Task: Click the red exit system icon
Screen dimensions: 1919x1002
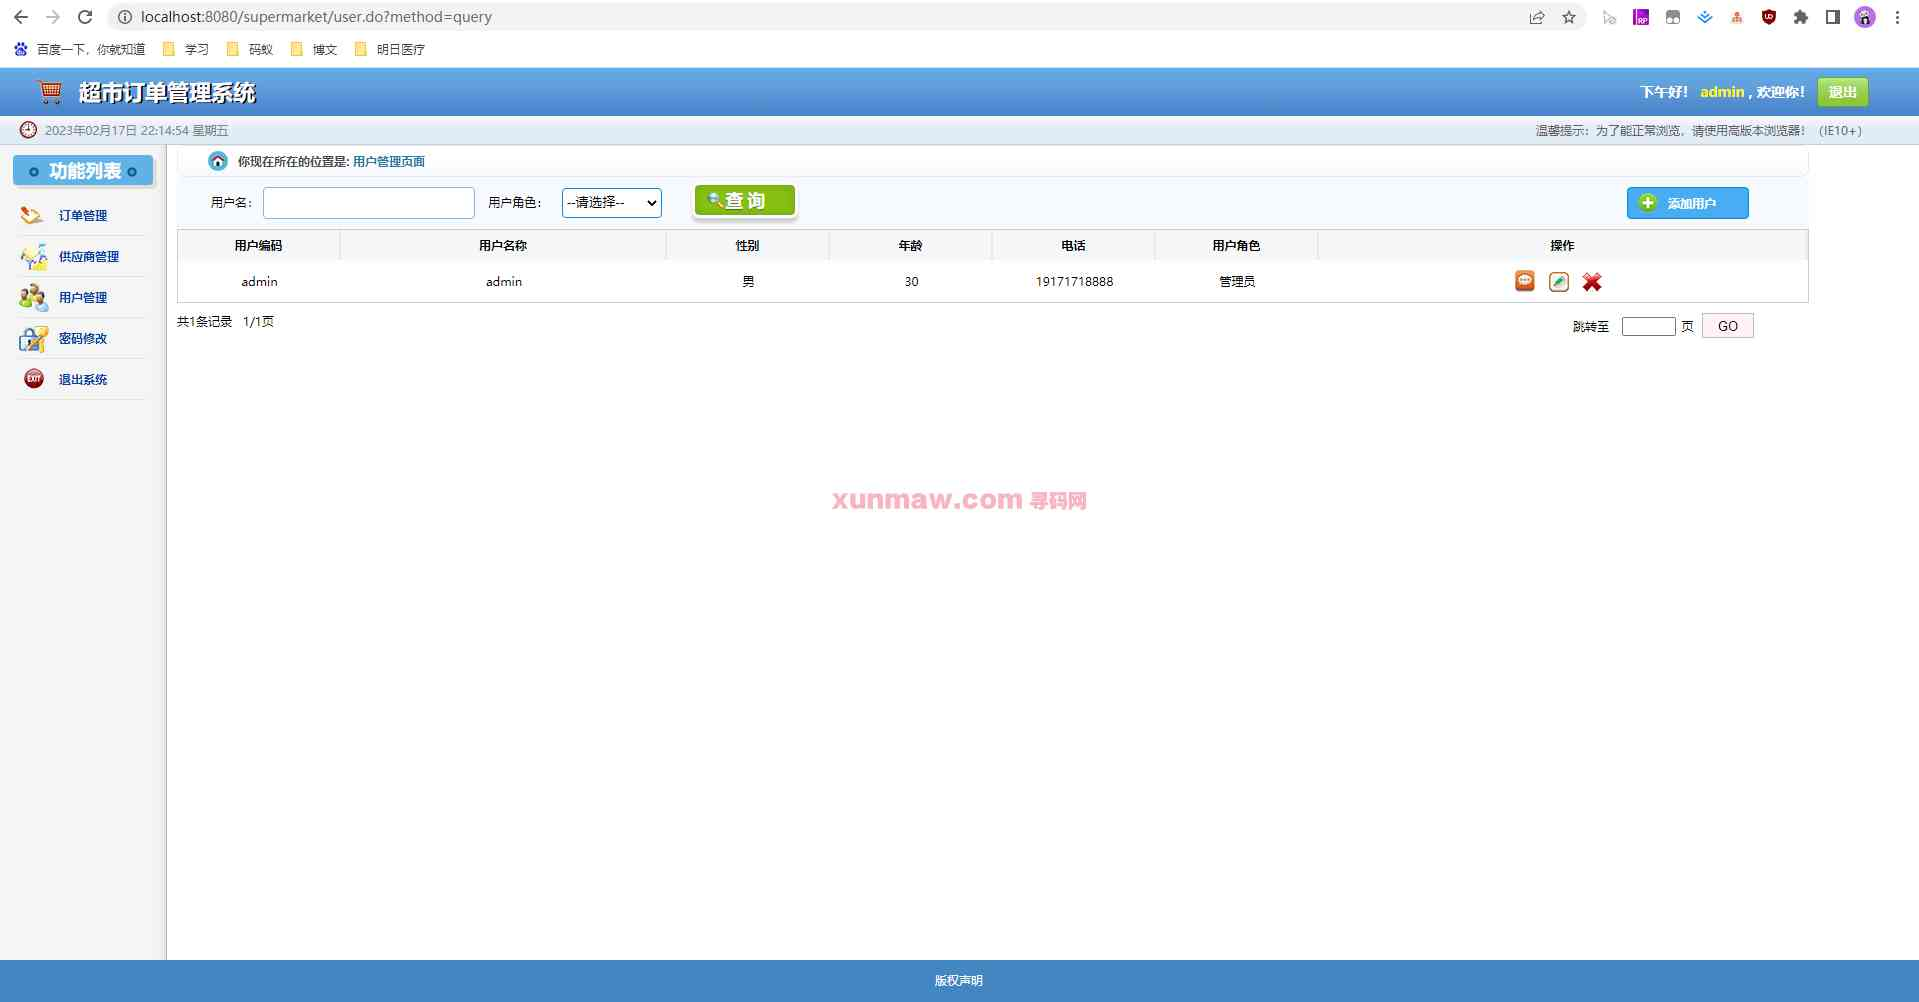Action: point(34,379)
